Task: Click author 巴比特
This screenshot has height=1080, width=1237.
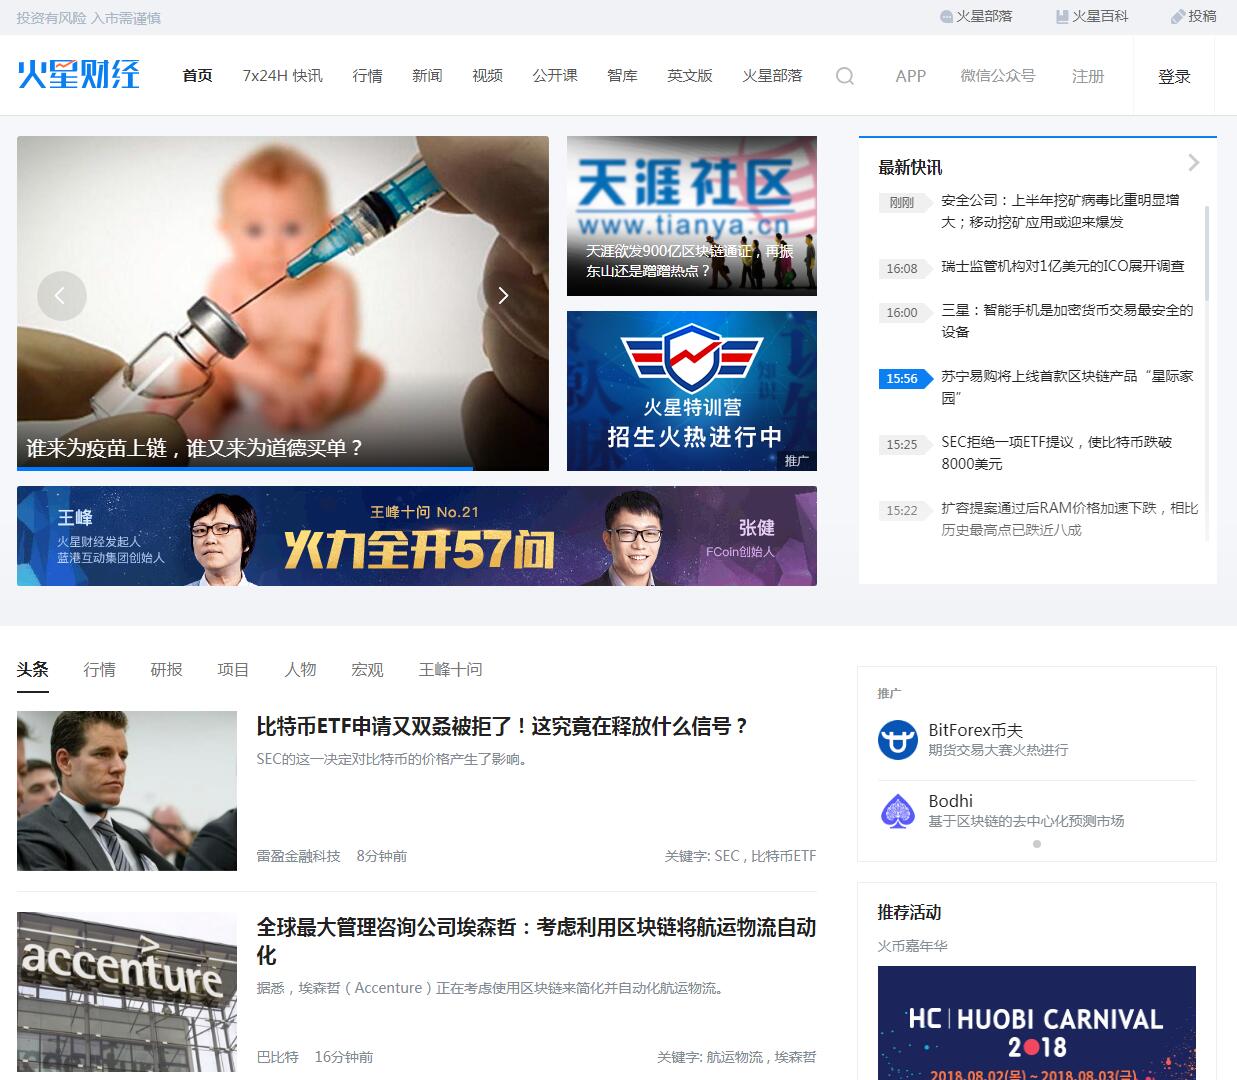Action: (x=278, y=1057)
